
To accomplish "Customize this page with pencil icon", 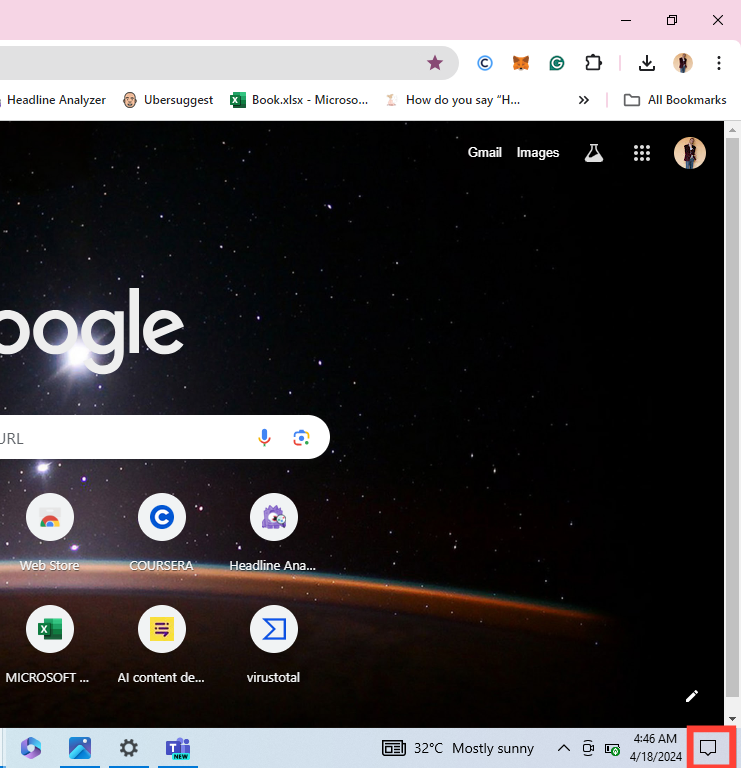I will click(x=692, y=696).
